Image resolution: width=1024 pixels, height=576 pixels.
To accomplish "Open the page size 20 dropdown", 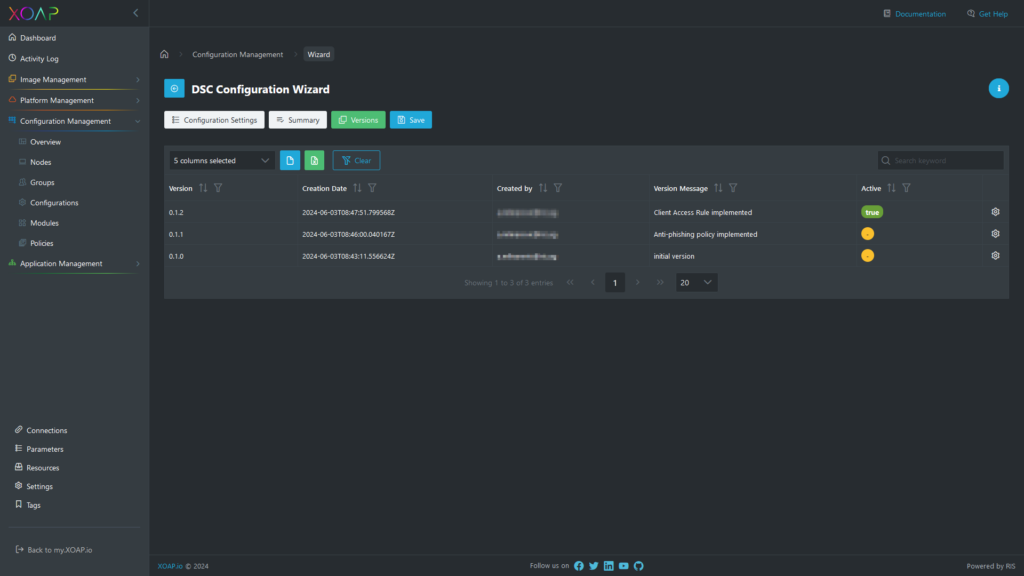I will tap(696, 282).
